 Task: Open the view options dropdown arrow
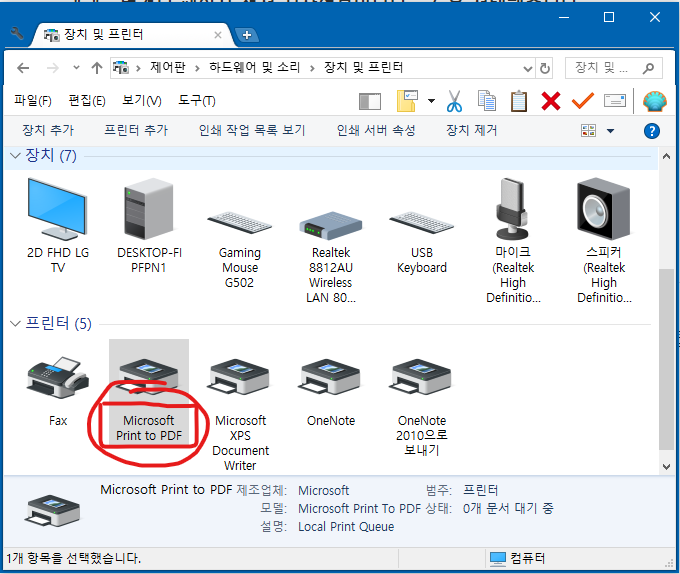[x=610, y=131]
